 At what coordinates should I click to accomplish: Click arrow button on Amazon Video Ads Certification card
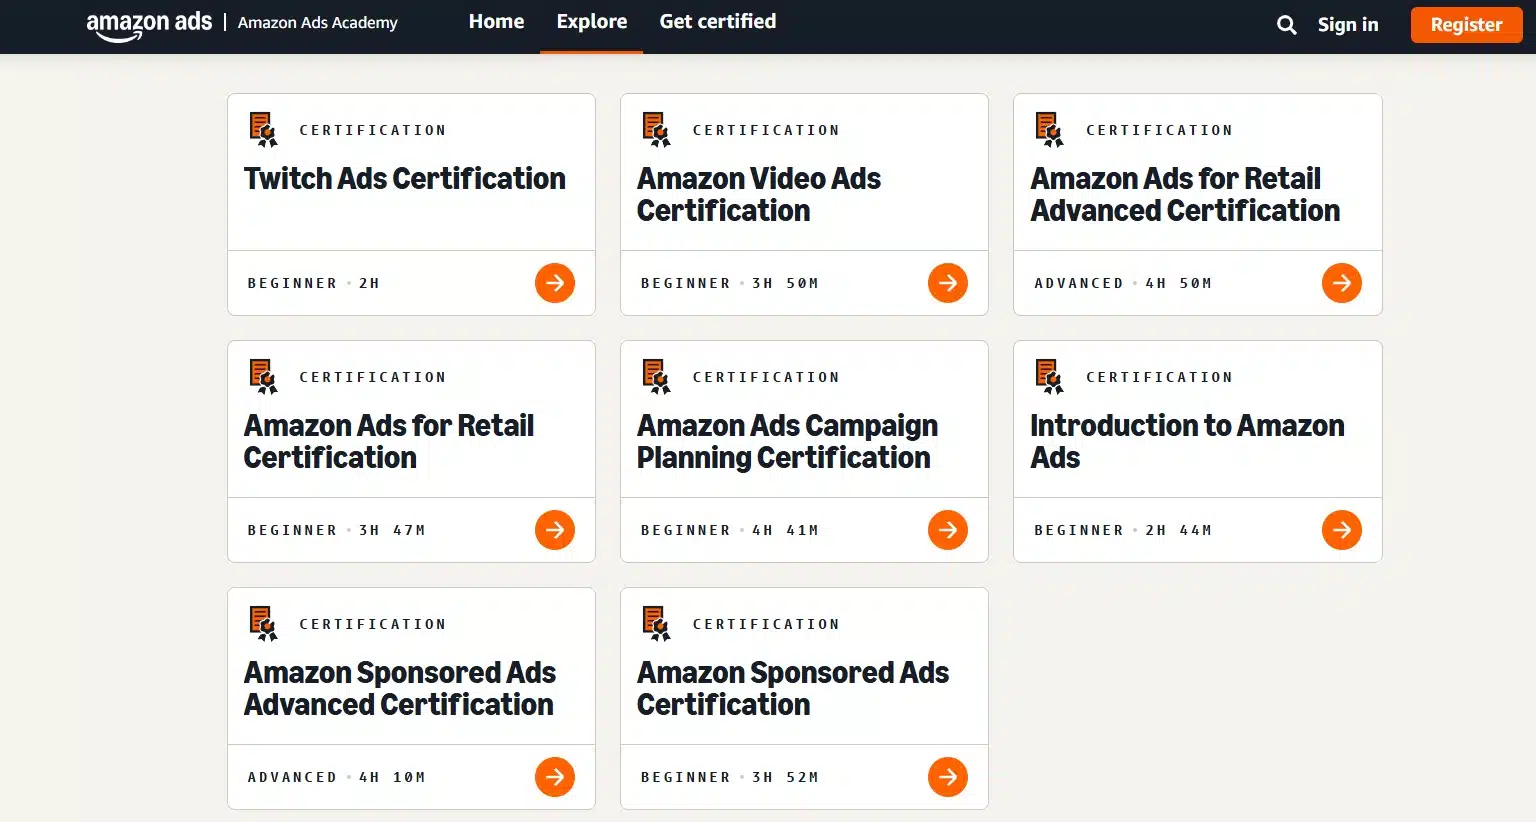pos(948,283)
